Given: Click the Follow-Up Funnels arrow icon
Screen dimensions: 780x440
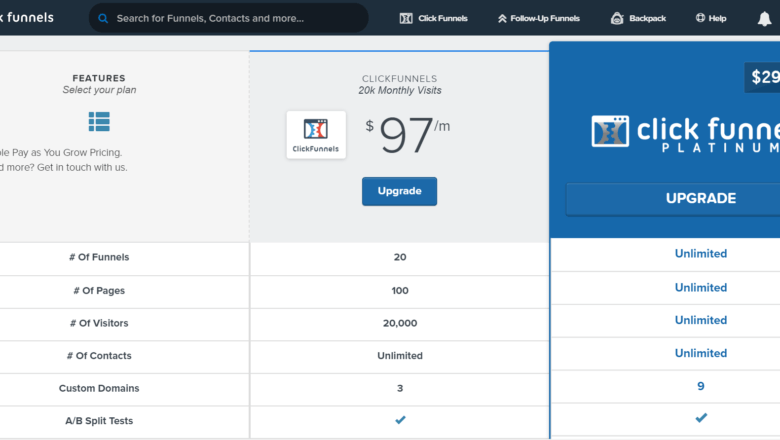Looking at the screenshot, I should [x=502, y=18].
